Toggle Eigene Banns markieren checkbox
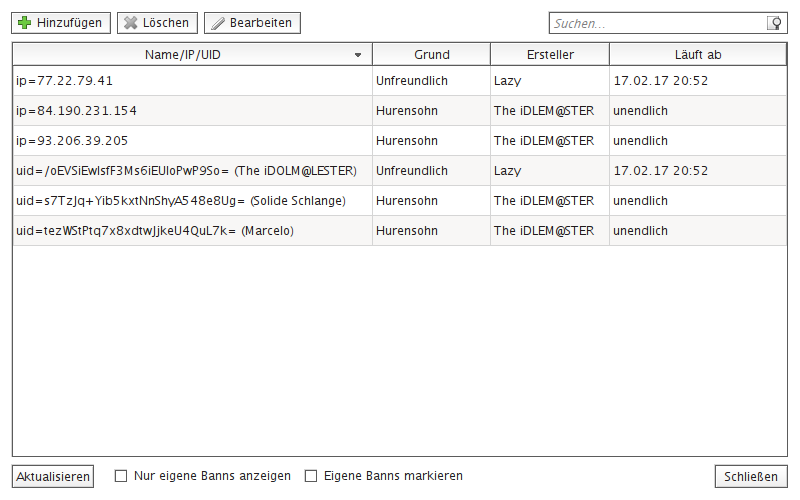This screenshot has width=800, height=500. pyautogui.click(x=311, y=476)
